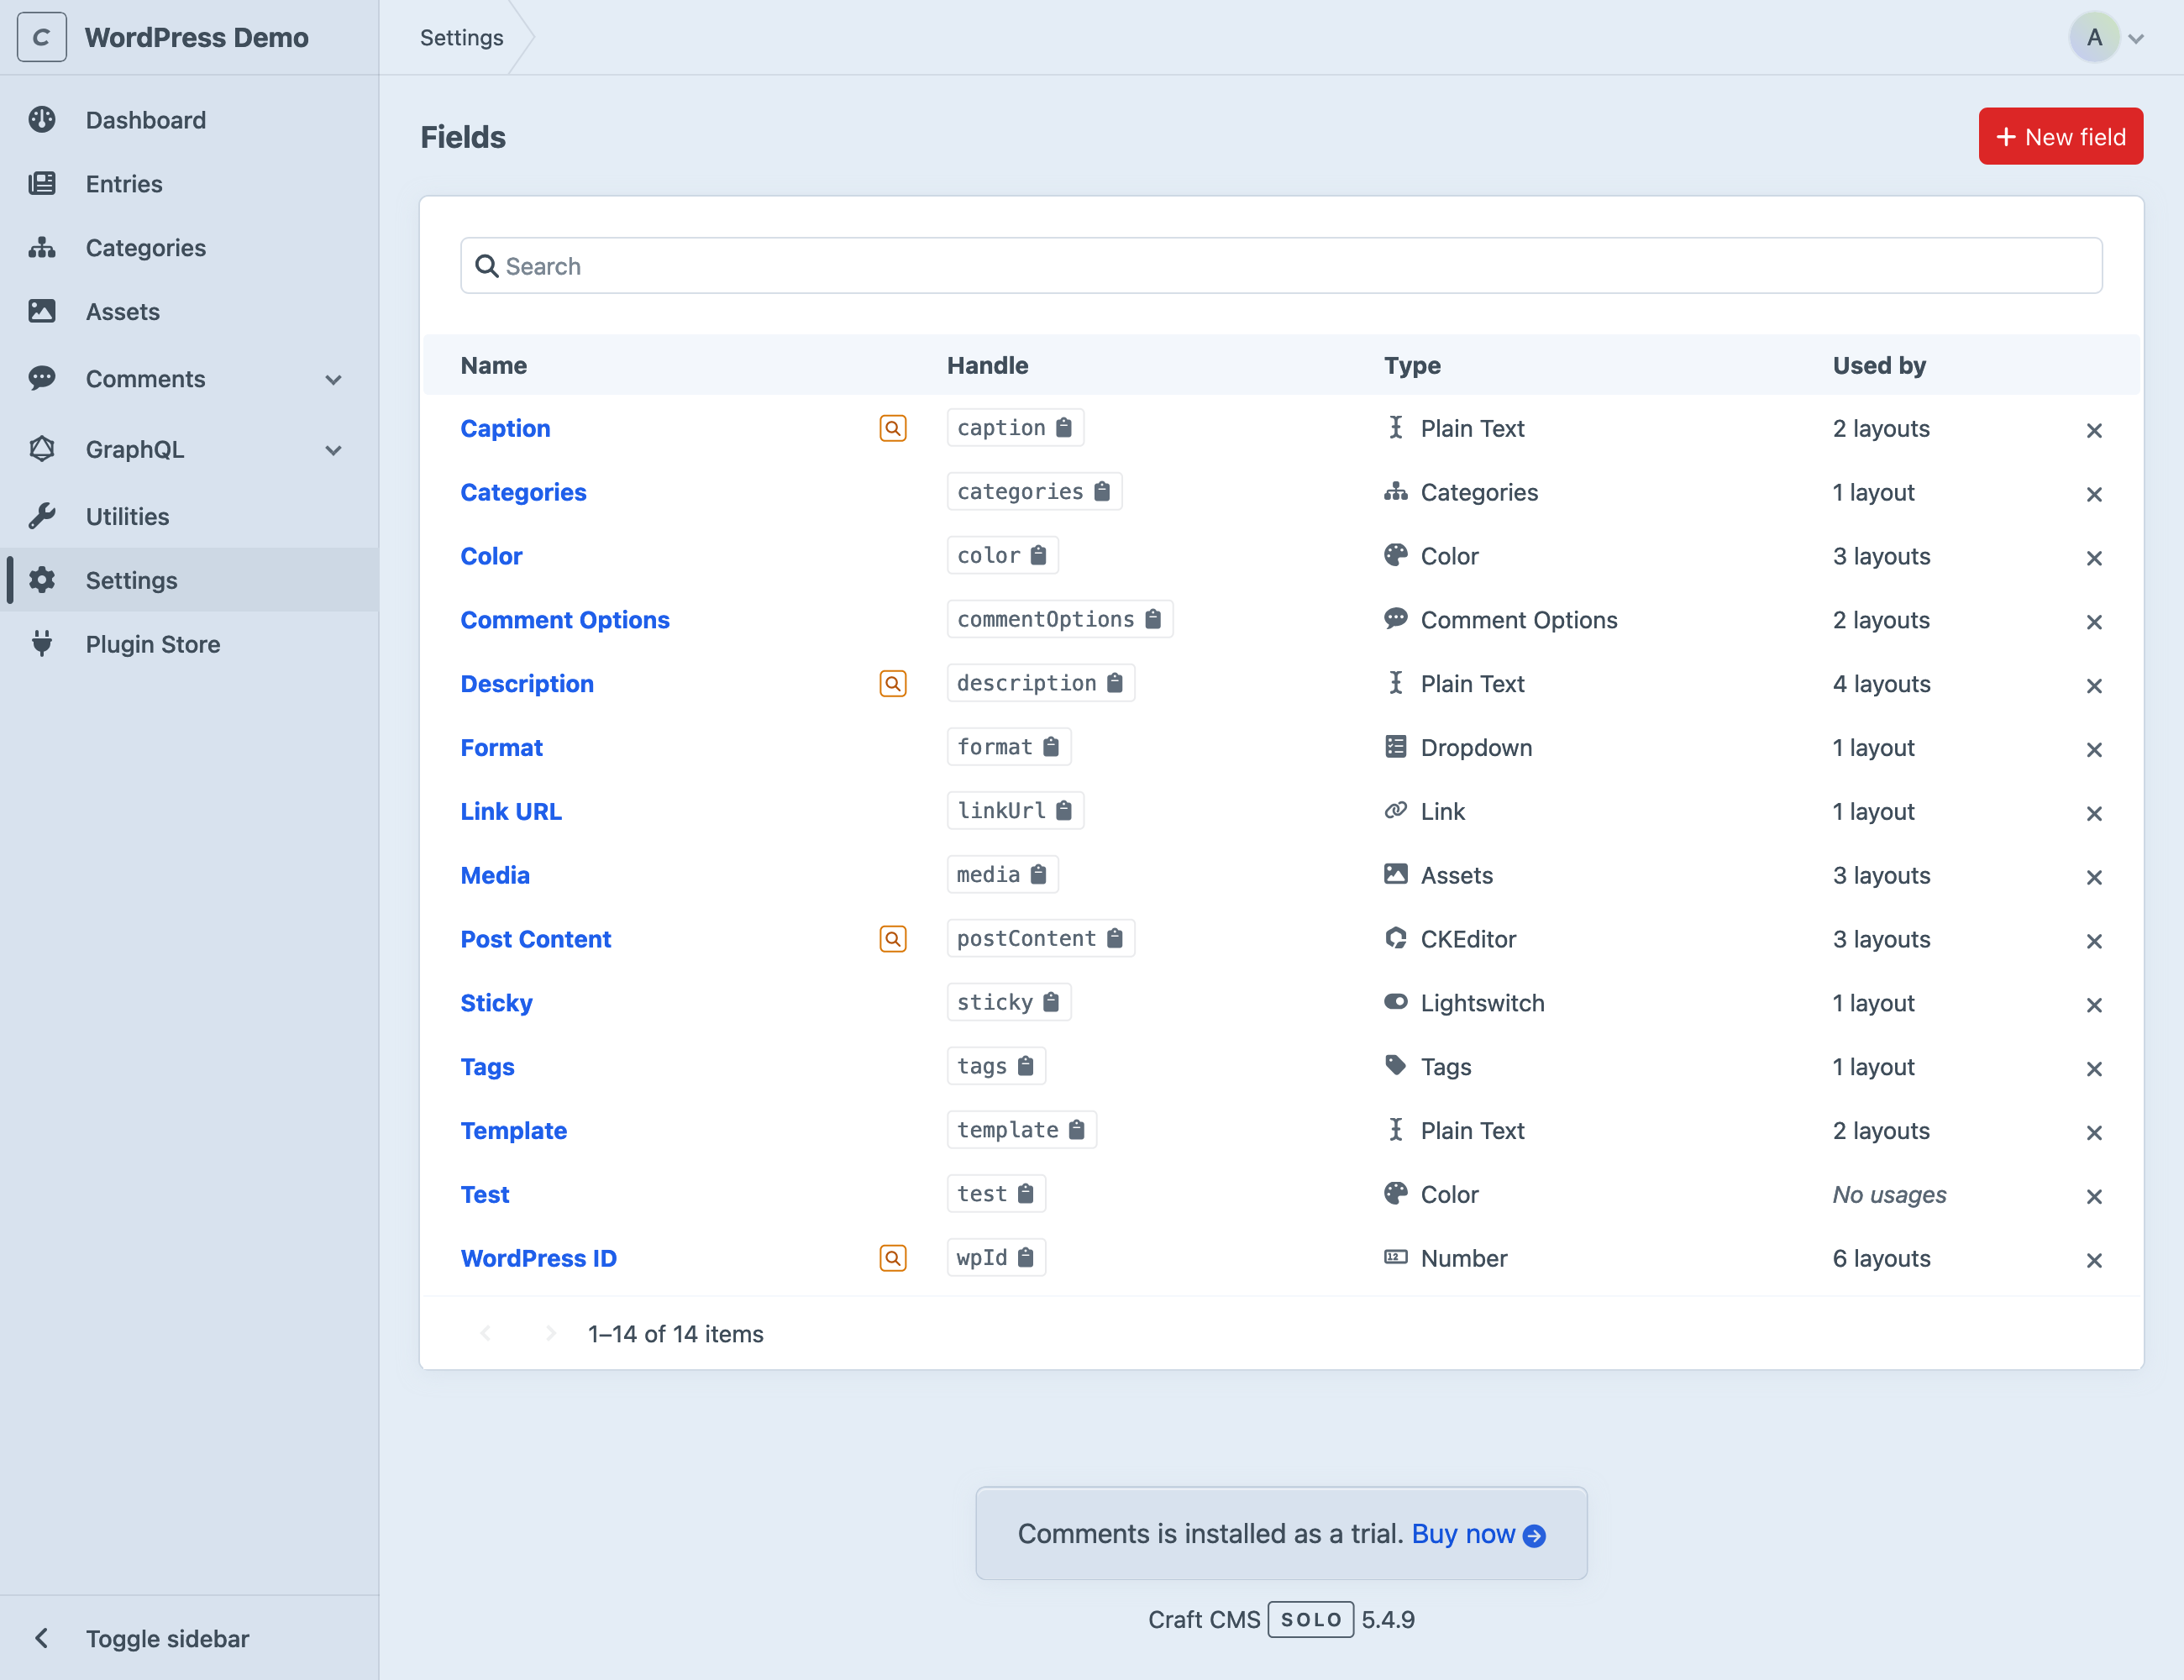The height and width of the screenshot is (1680, 2184).
Task: Click the Handle column header
Action: click(x=987, y=365)
